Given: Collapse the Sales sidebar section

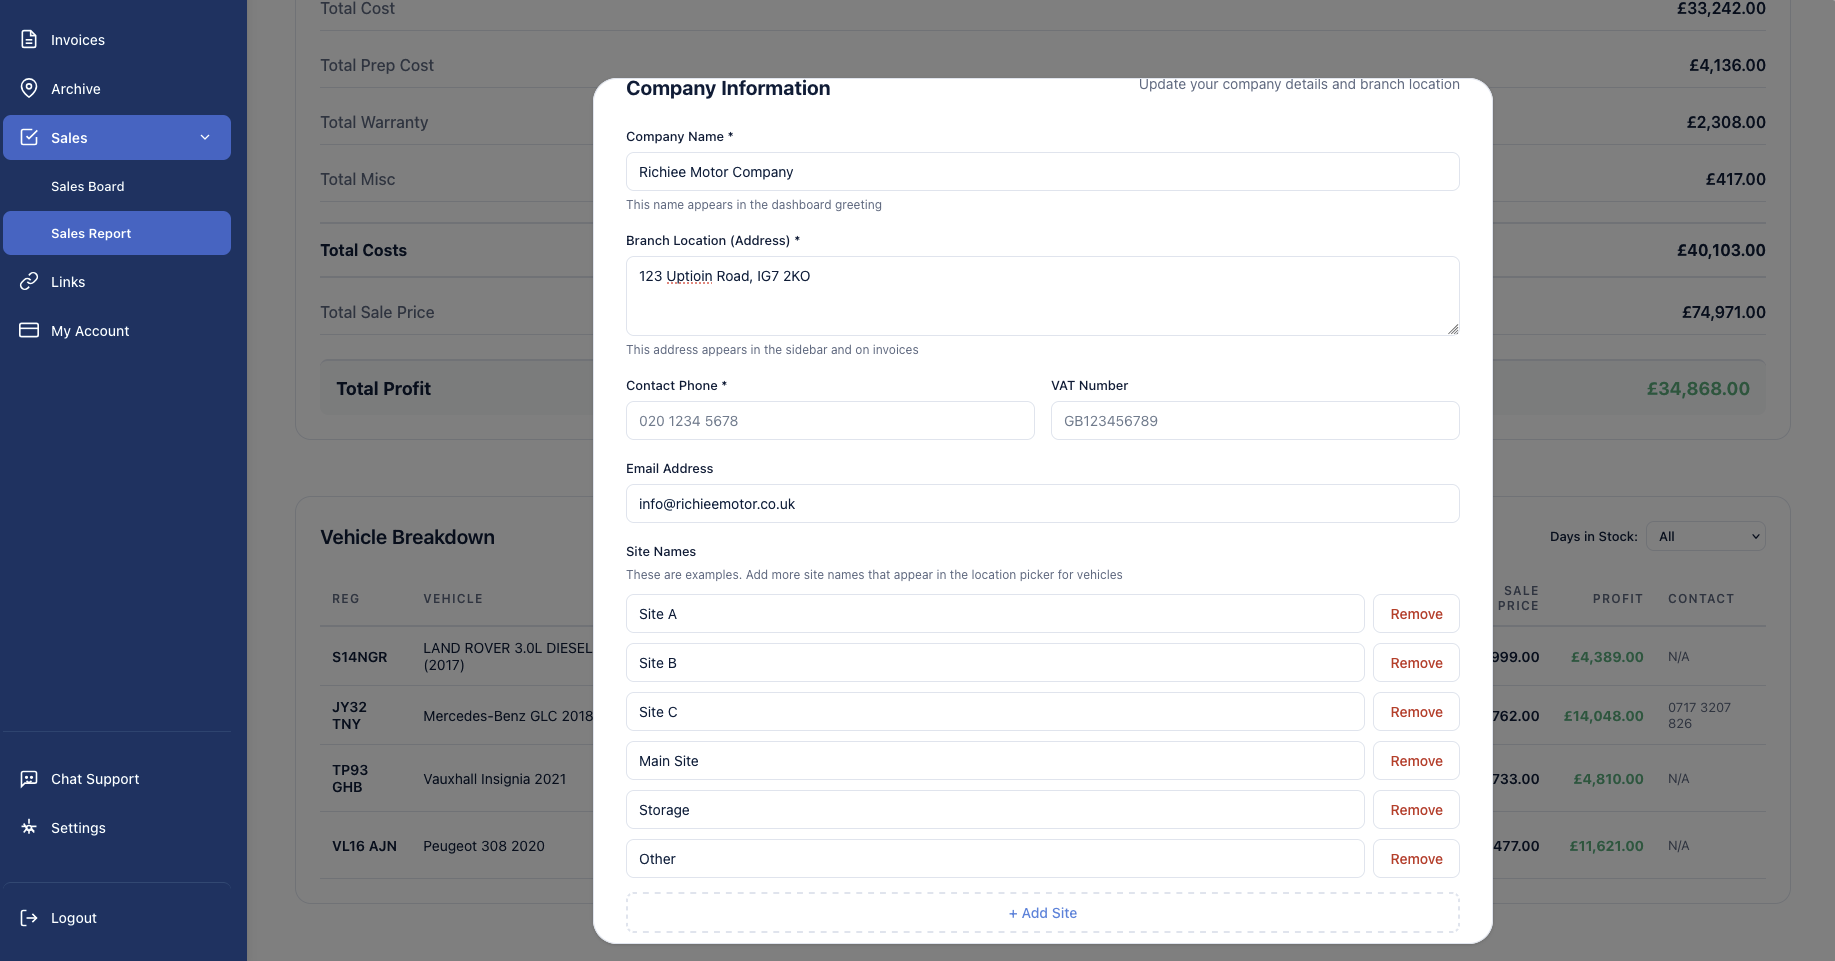Looking at the screenshot, I should pos(205,137).
